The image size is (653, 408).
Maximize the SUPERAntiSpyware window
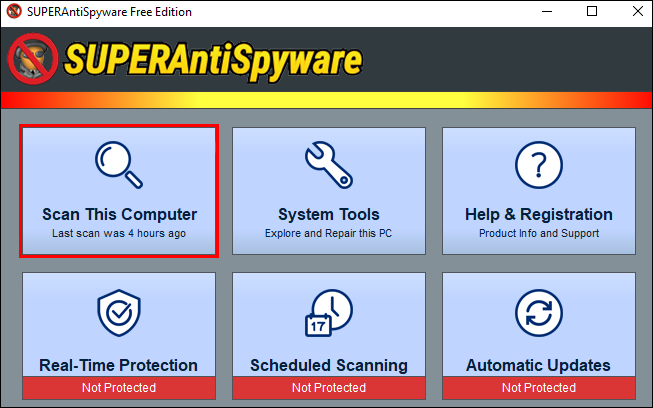pyautogui.click(x=592, y=11)
